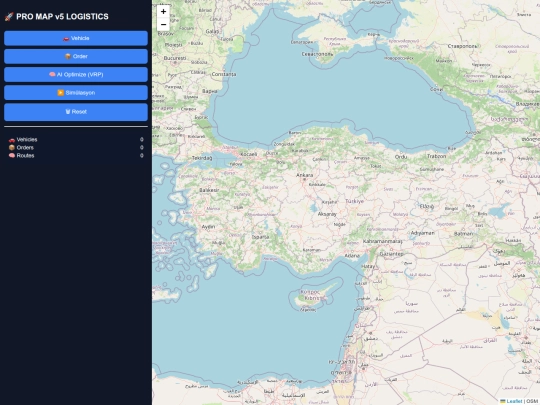Click Adana on the map

click(352, 256)
